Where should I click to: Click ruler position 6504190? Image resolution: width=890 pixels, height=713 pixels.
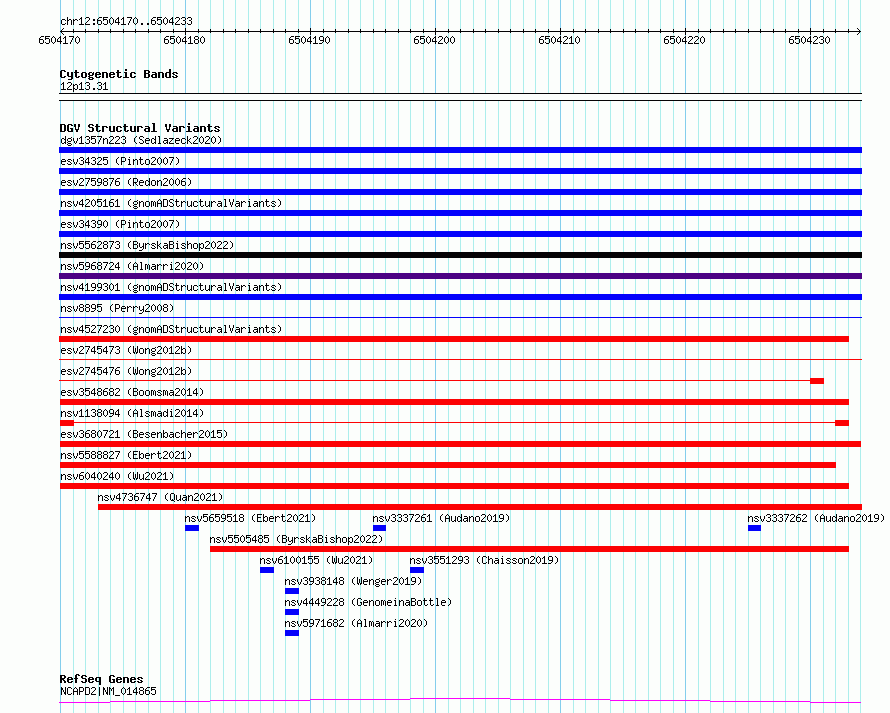click(x=309, y=40)
